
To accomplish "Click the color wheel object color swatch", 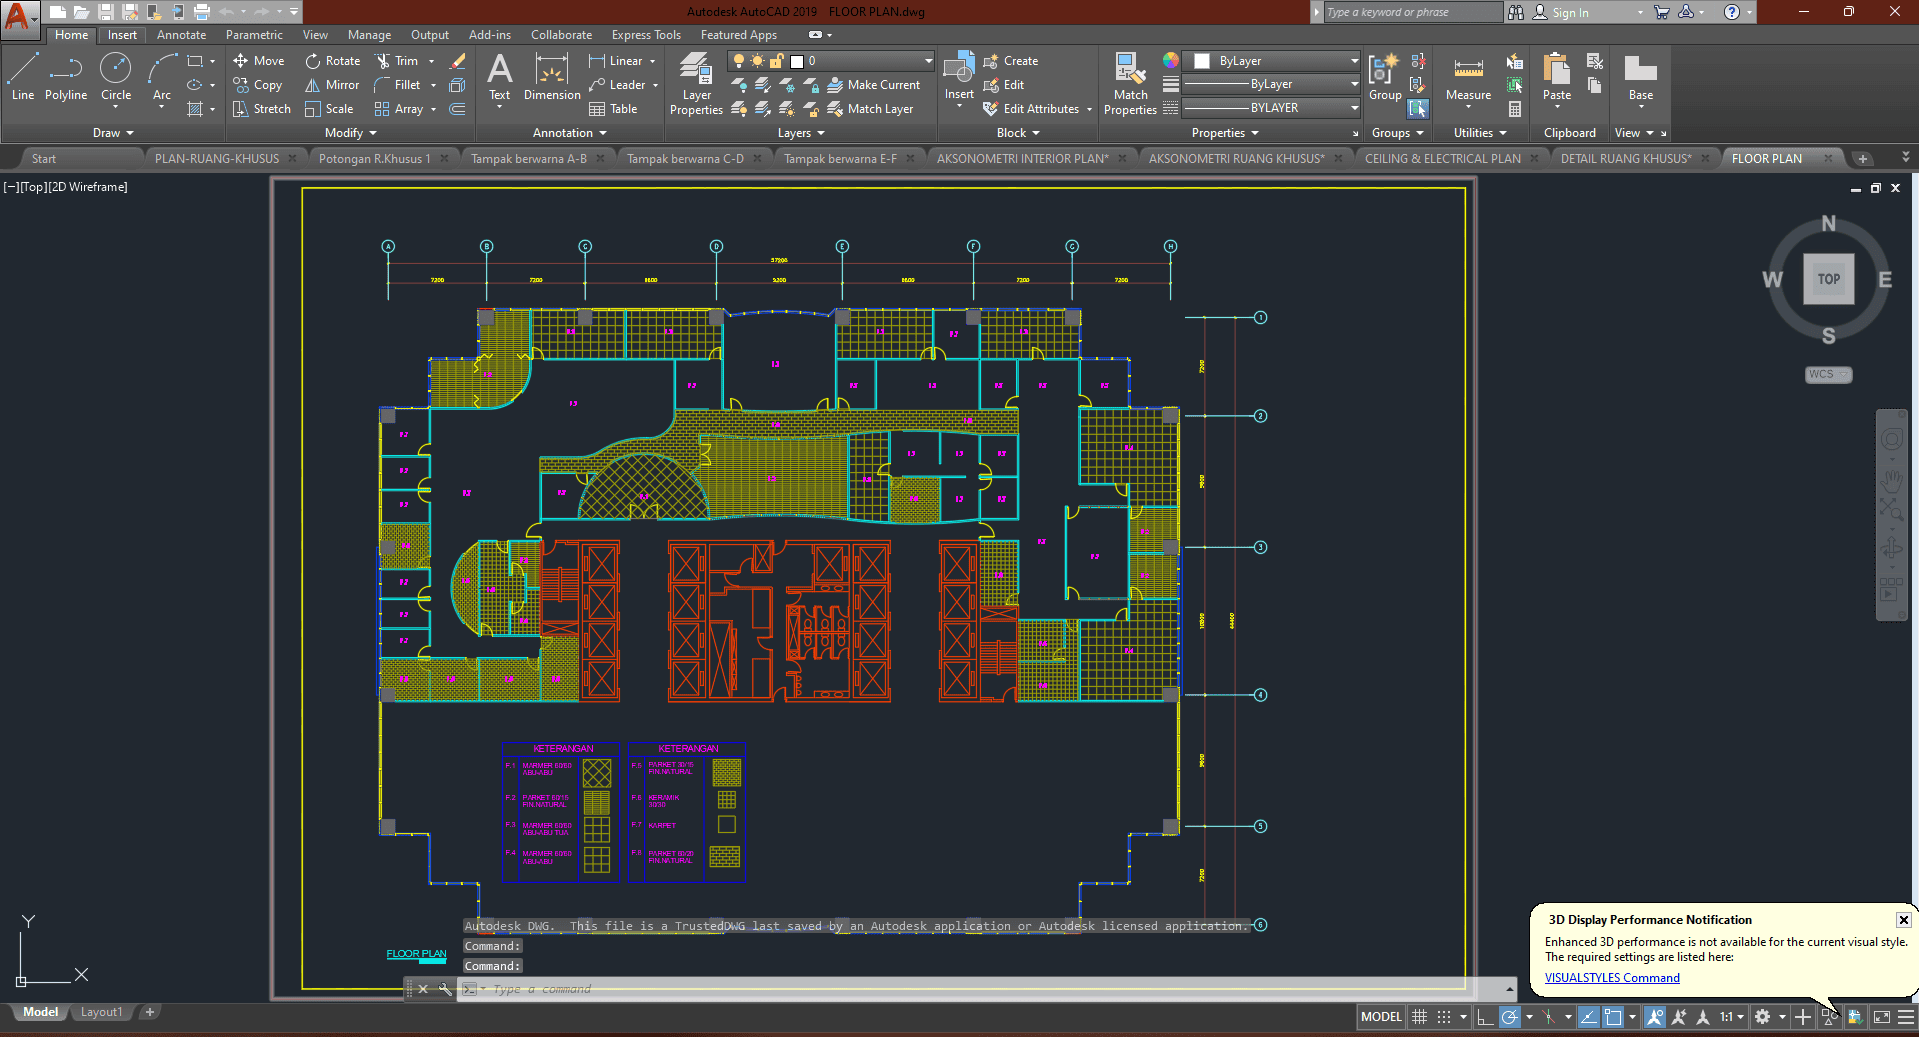I will (1170, 61).
